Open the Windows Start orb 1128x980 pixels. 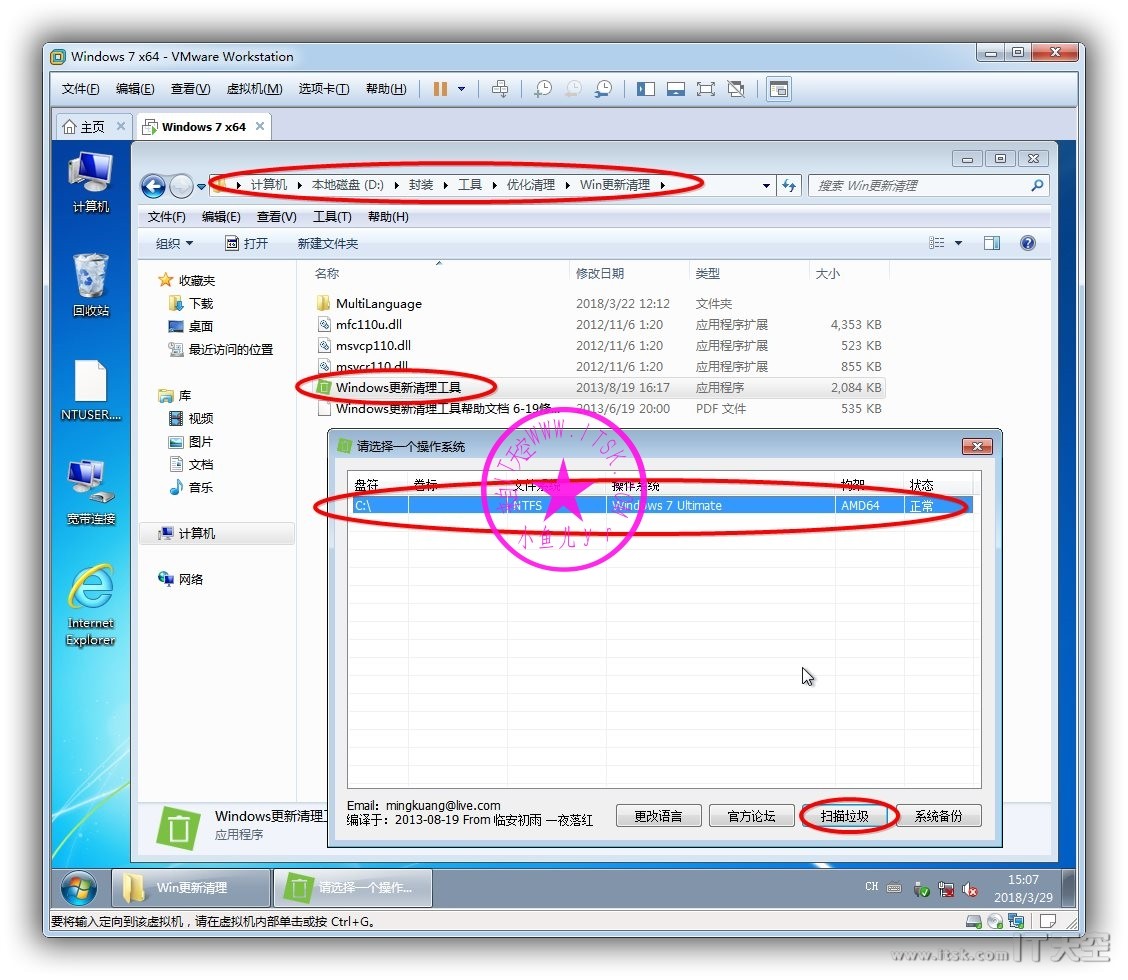pos(79,887)
